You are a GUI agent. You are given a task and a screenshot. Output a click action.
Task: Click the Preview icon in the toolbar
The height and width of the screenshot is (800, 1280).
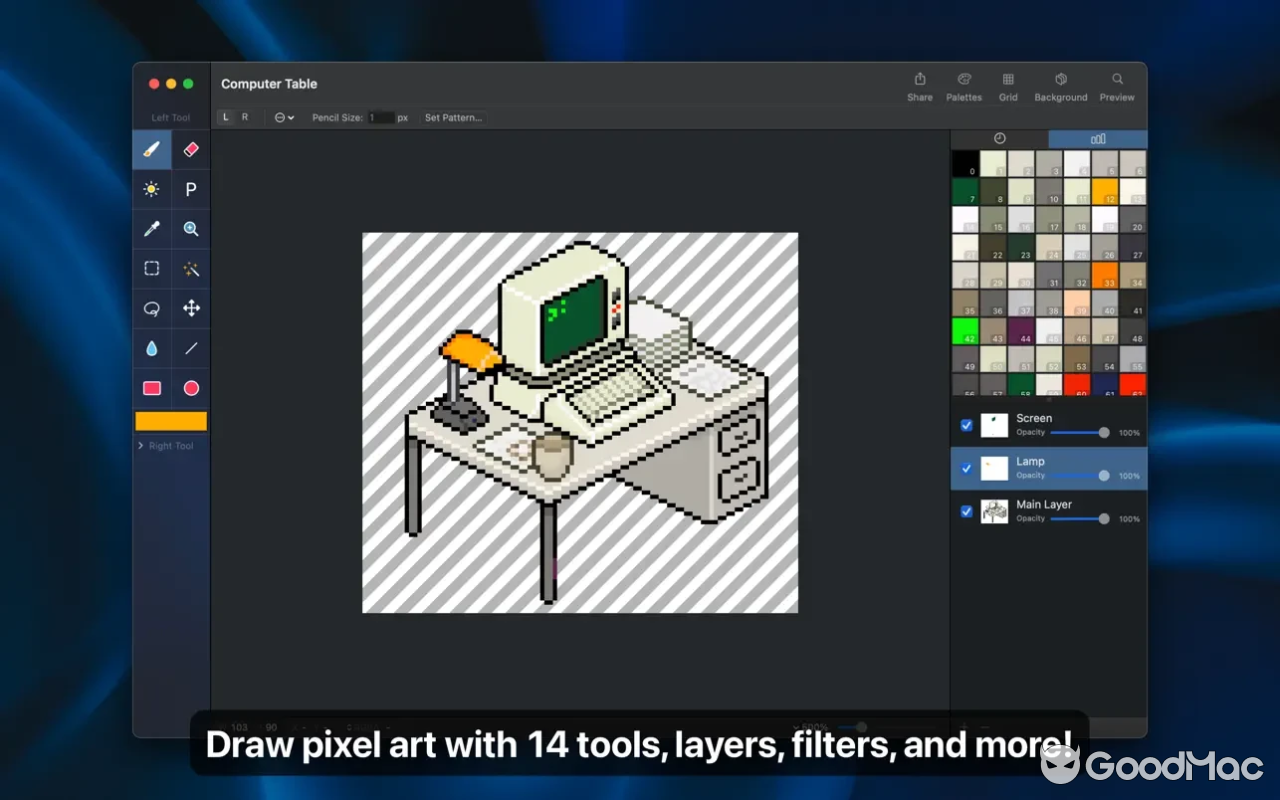[1117, 85]
